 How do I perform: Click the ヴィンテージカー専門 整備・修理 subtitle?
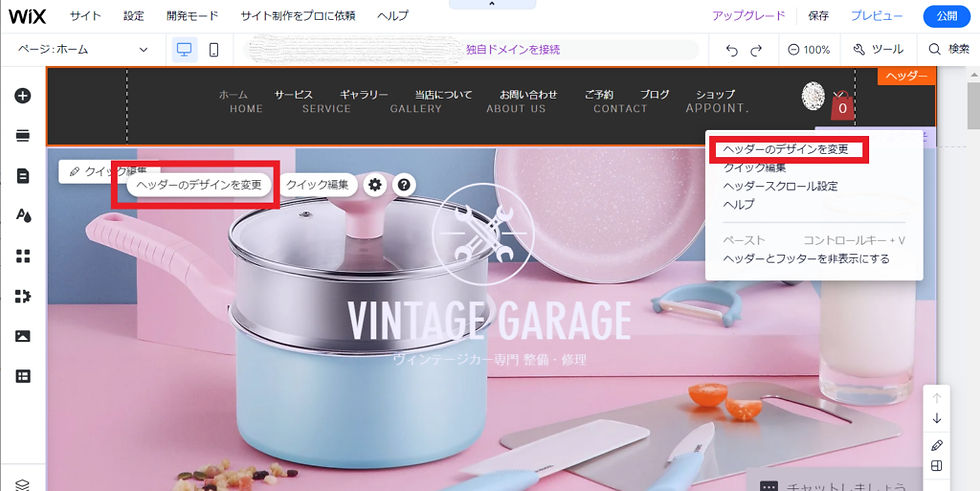point(489,360)
